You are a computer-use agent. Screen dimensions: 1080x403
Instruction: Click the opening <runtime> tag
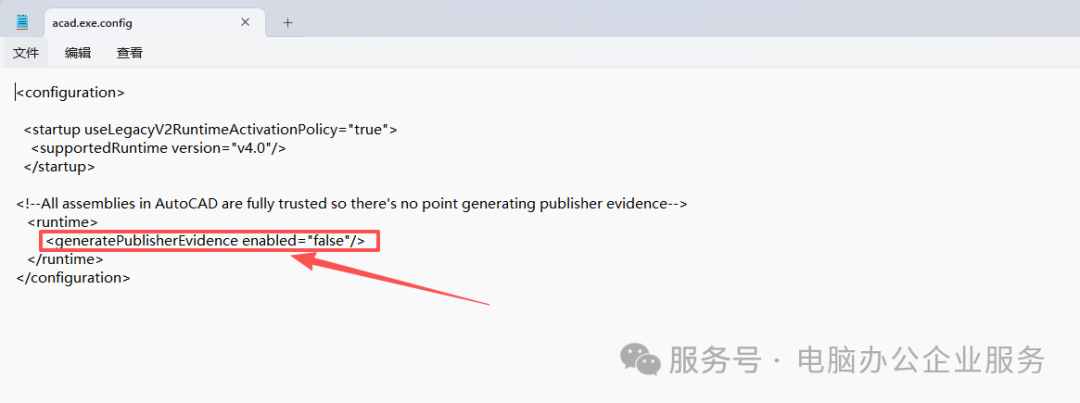(x=62, y=222)
